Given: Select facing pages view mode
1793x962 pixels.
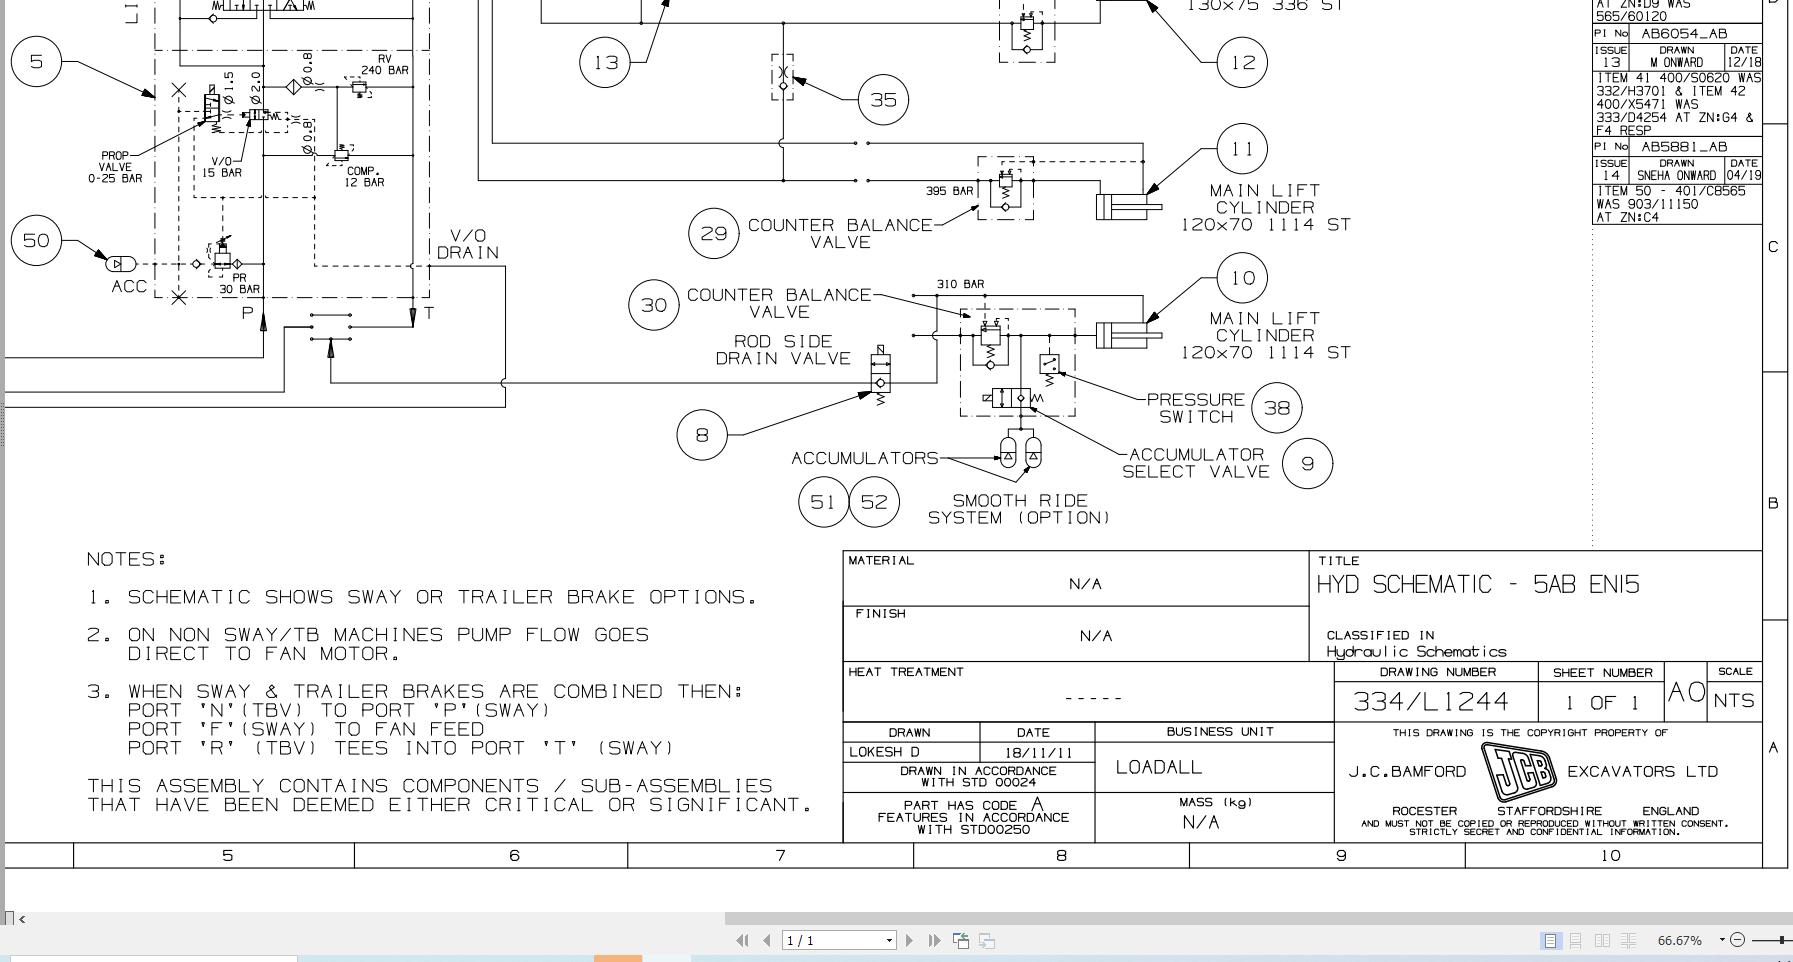Looking at the screenshot, I should click(1602, 940).
